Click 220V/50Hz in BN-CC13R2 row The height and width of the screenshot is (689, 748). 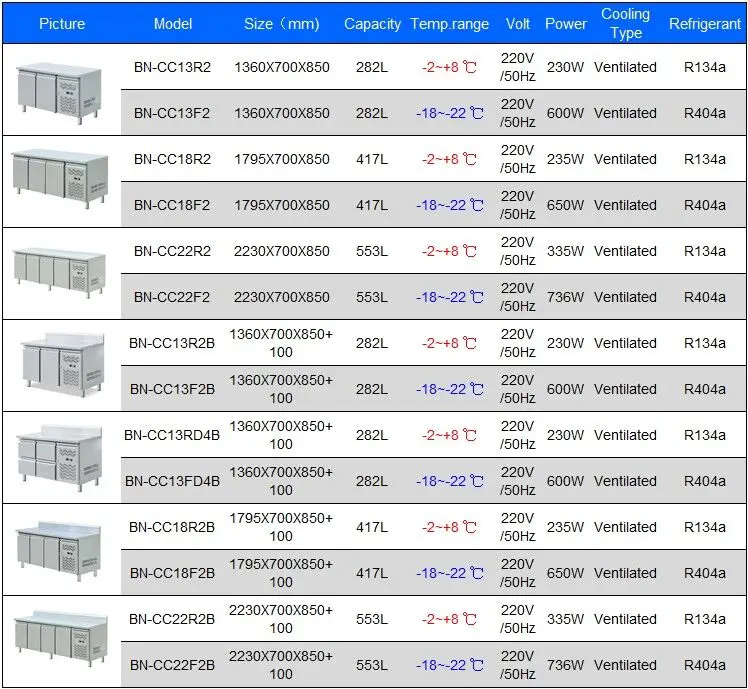point(518,67)
